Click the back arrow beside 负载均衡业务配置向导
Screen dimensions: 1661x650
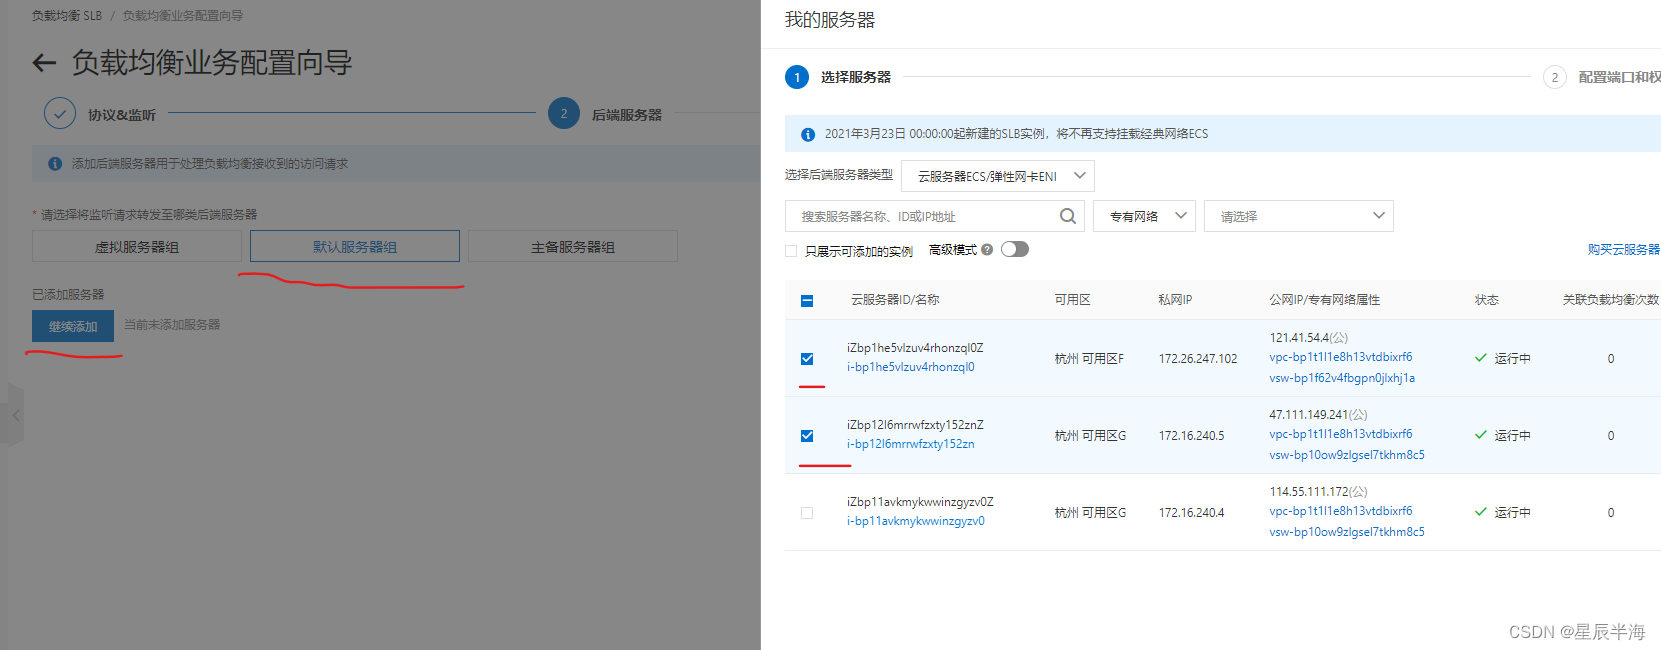tap(44, 63)
